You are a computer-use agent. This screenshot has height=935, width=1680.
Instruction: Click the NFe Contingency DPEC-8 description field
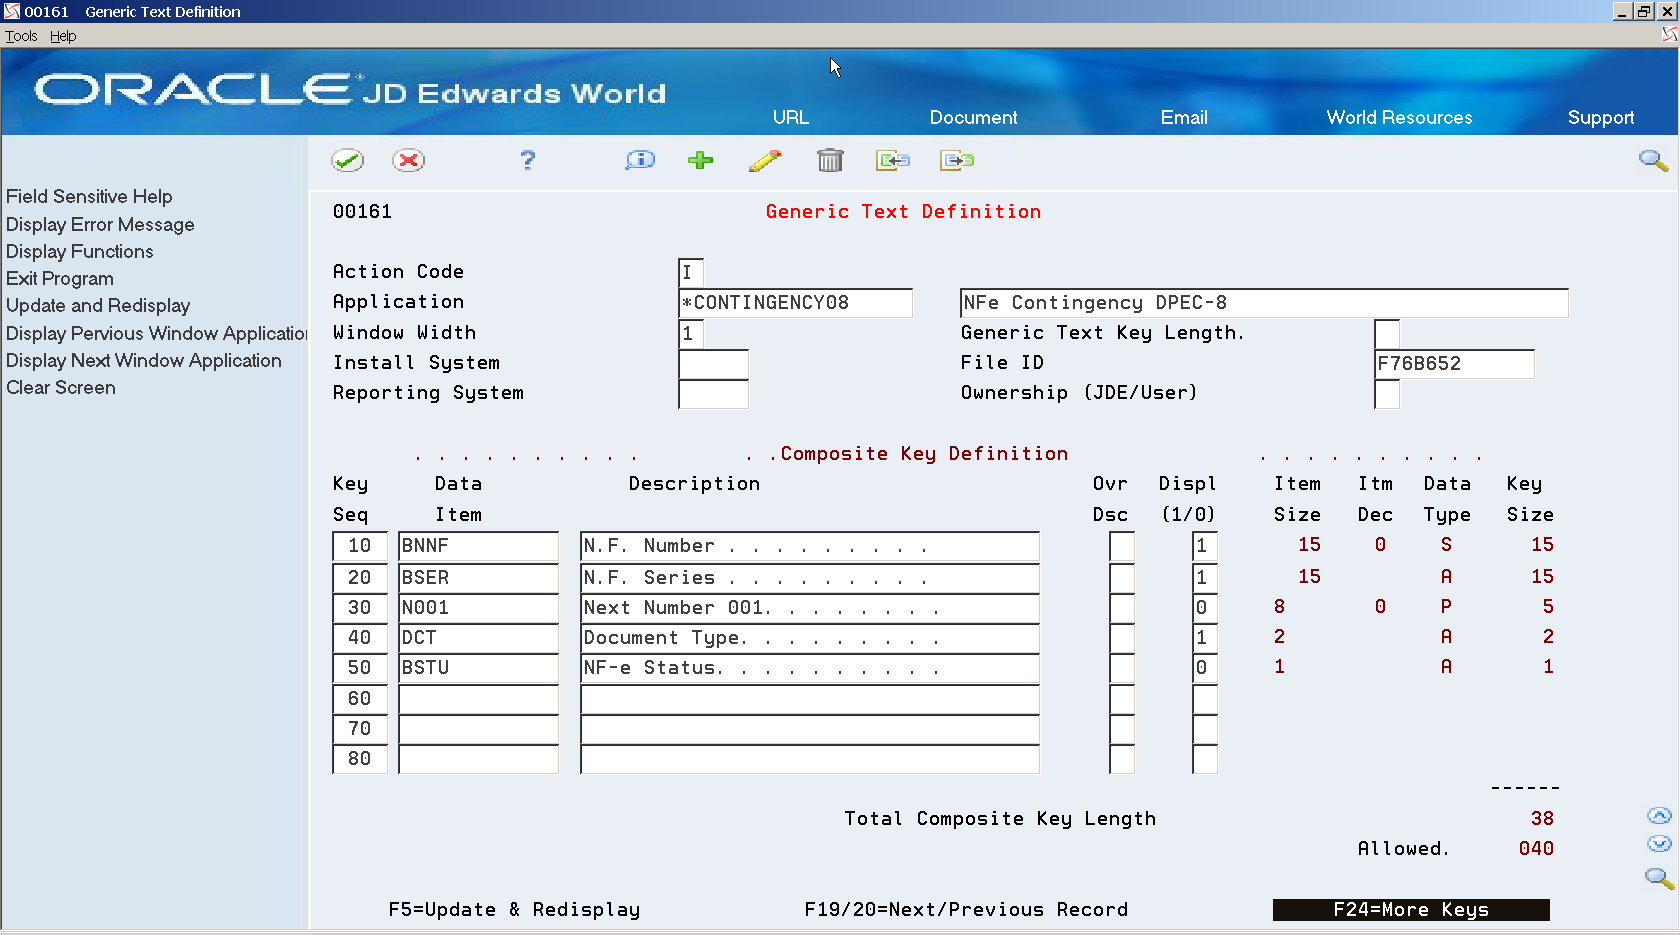pyautogui.click(x=1264, y=303)
